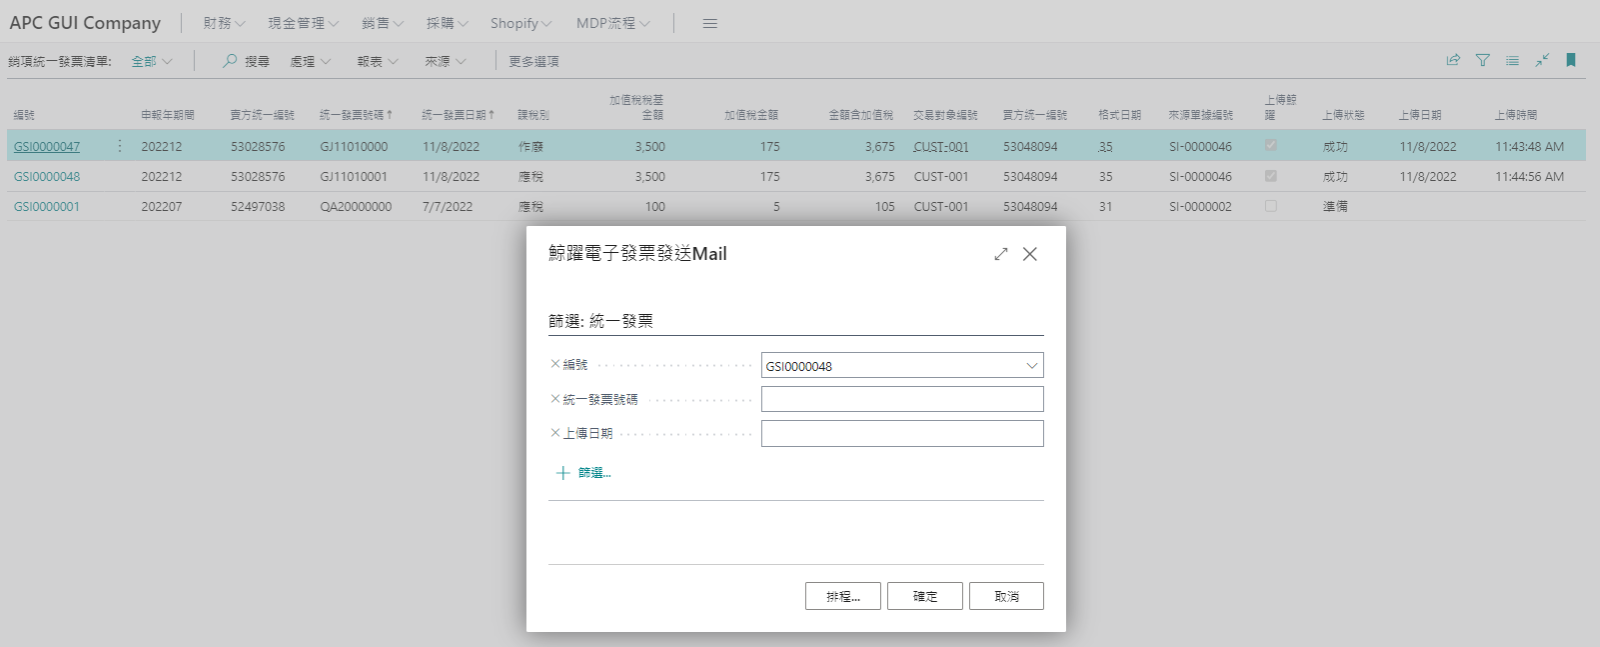Viewport: 1600px width, 647px height.
Task: Select cell QA20000000
Action: [356, 206]
